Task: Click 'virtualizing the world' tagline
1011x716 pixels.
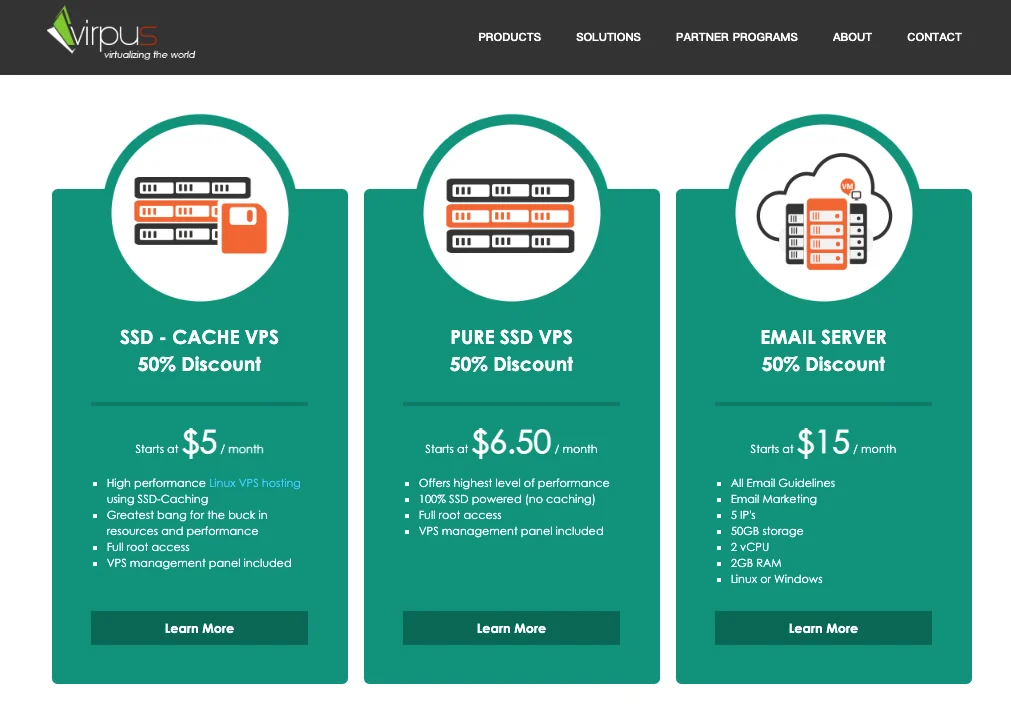Action: pos(150,55)
